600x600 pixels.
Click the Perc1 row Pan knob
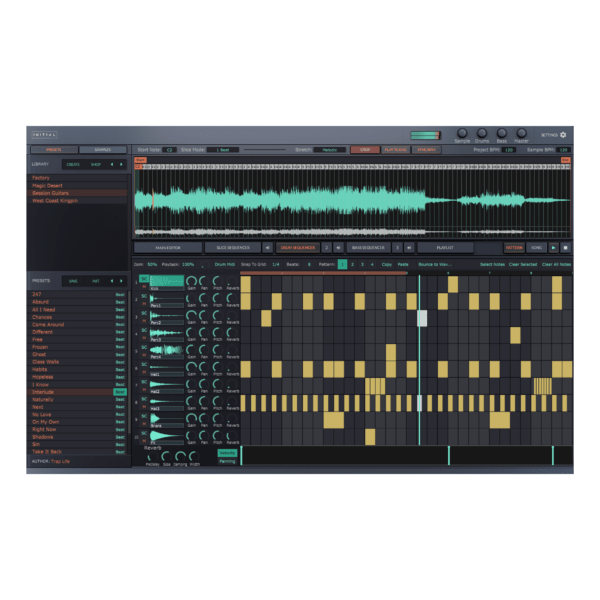(204, 298)
